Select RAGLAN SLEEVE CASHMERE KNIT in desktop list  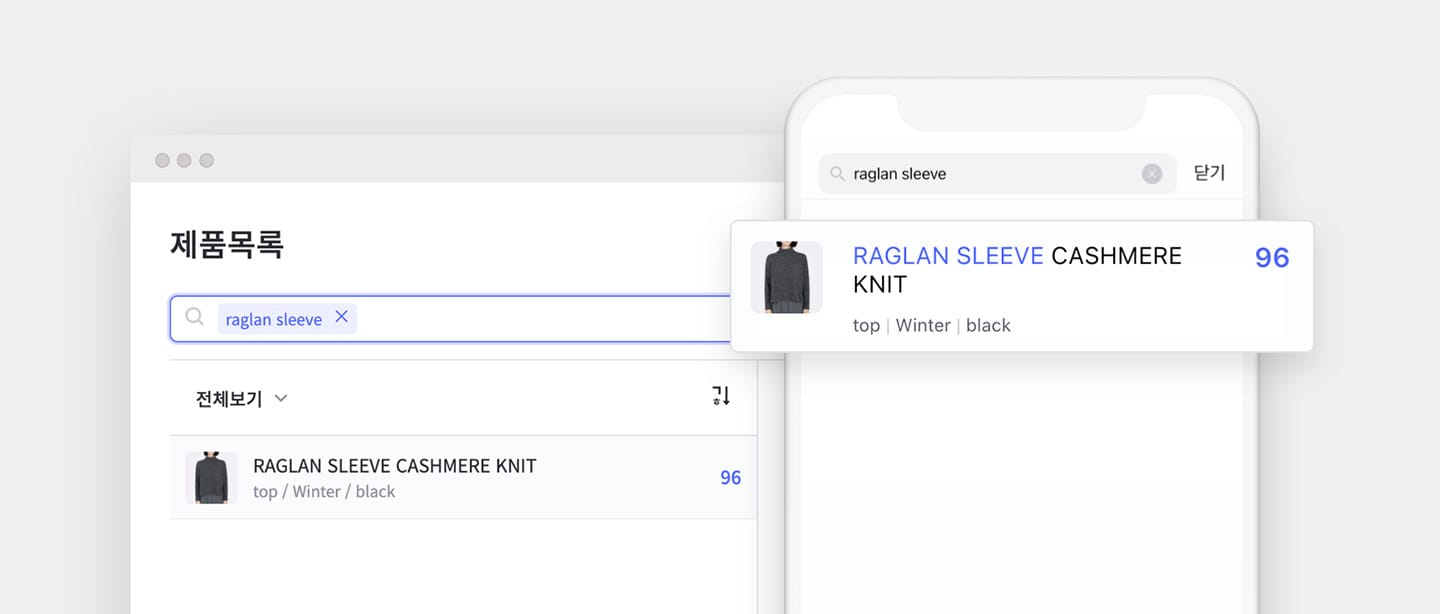396,465
